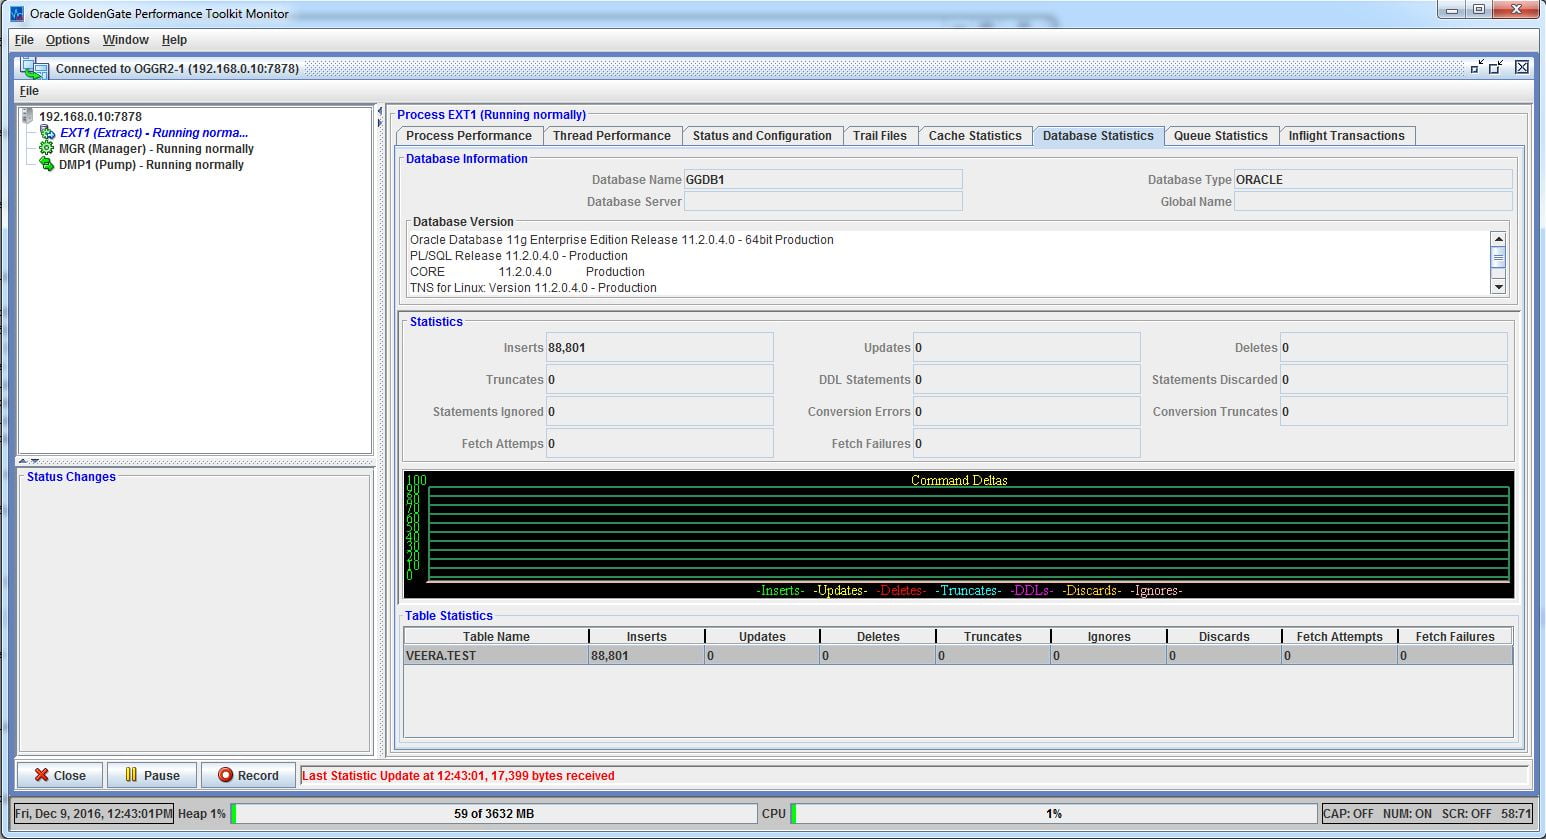Open the Trail Files tab
Image resolution: width=1546 pixels, height=839 pixels.
pos(880,136)
